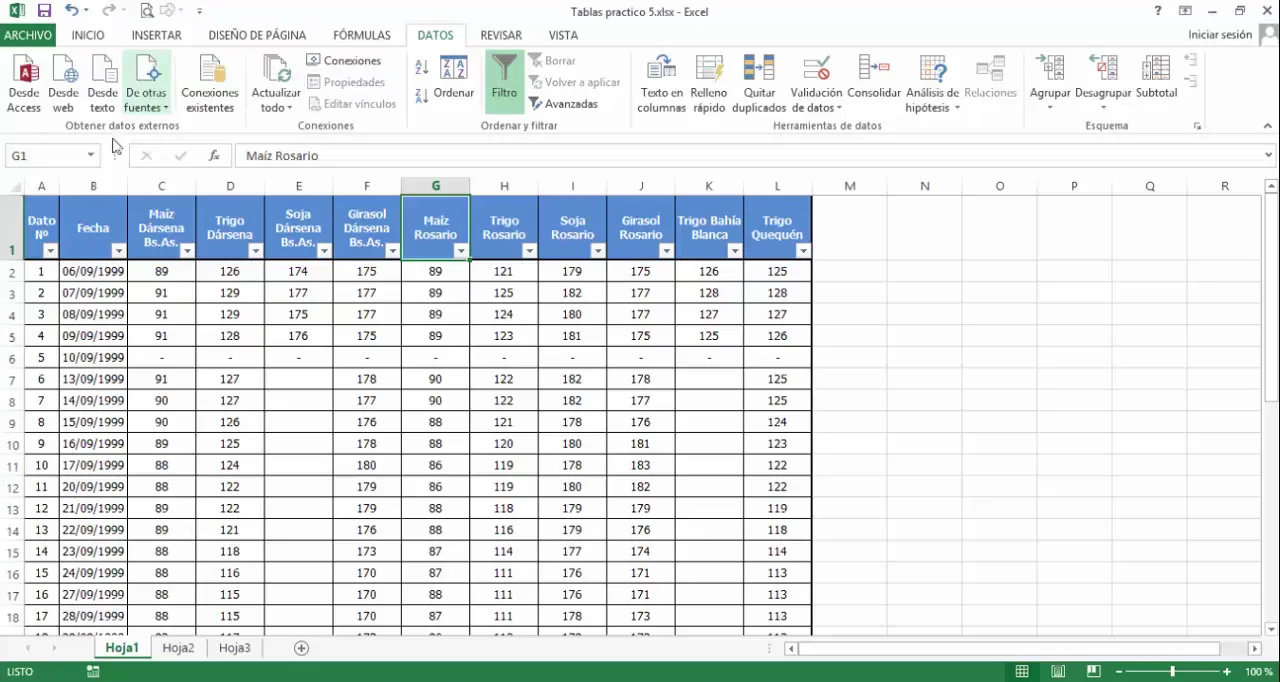Click the insert function fx icon
Image resolution: width=1280 pixels, height=682 pixels.
pos(214,155)
